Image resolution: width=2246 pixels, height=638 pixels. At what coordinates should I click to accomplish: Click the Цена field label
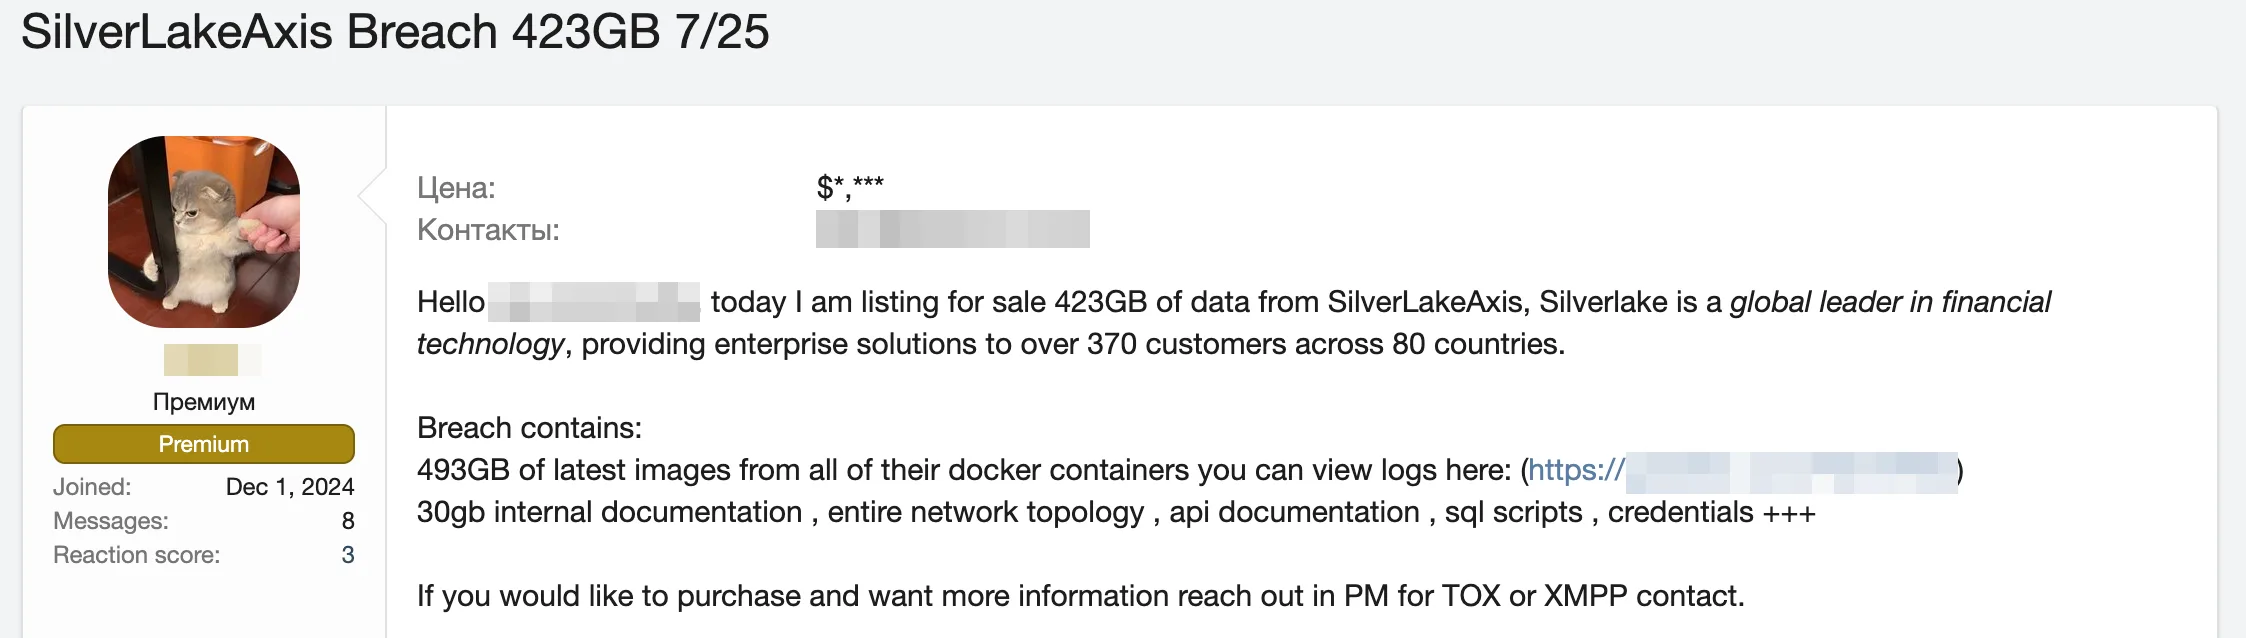click(456, 188)
